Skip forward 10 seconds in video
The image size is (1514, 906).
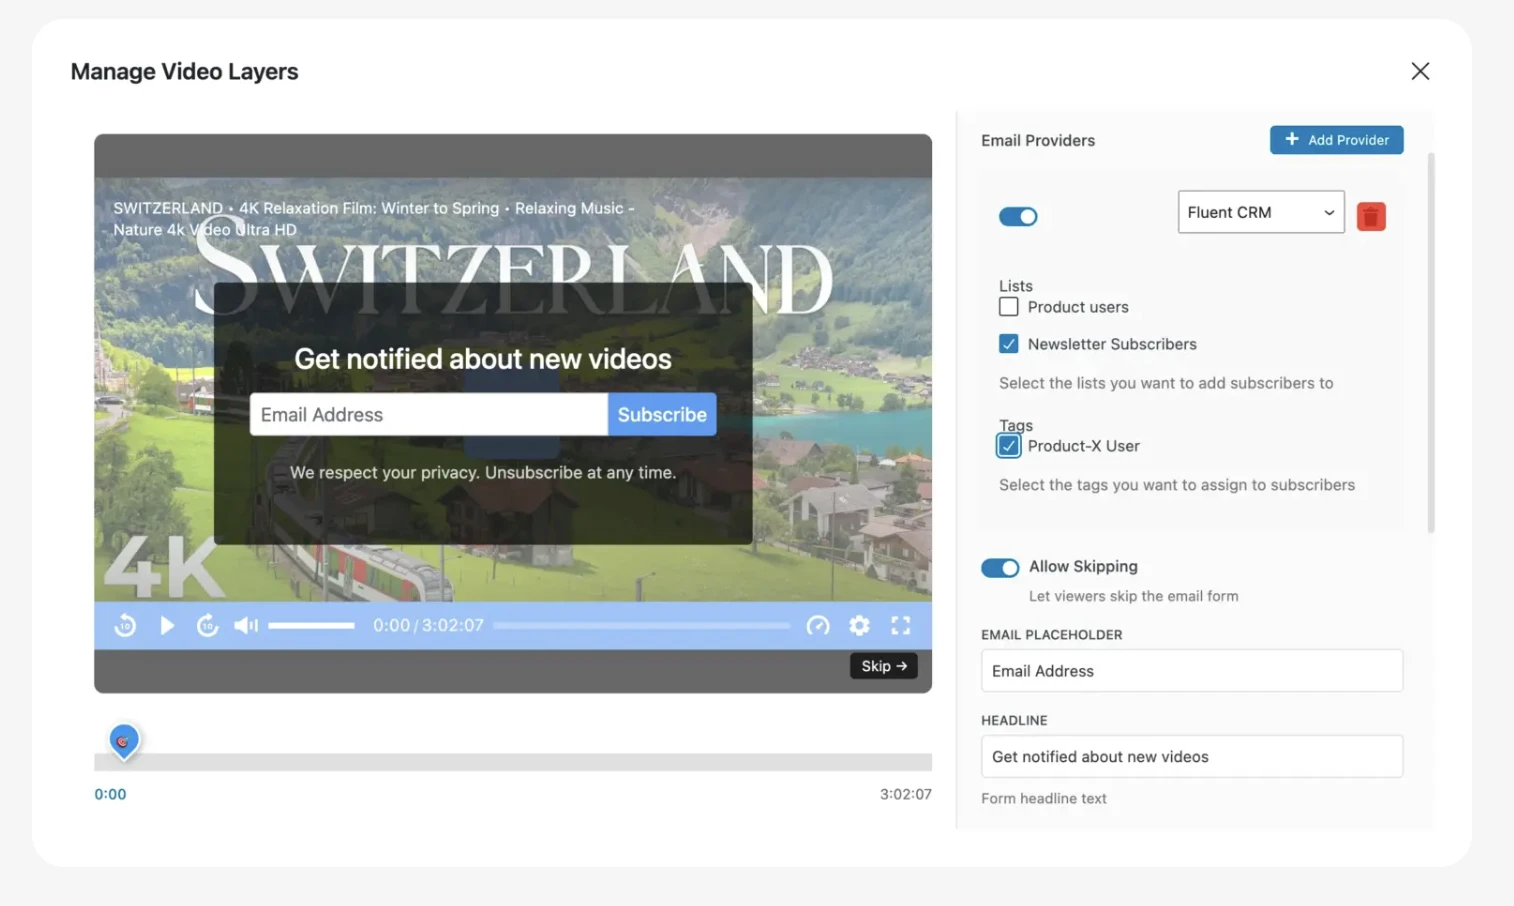point(208,626)
